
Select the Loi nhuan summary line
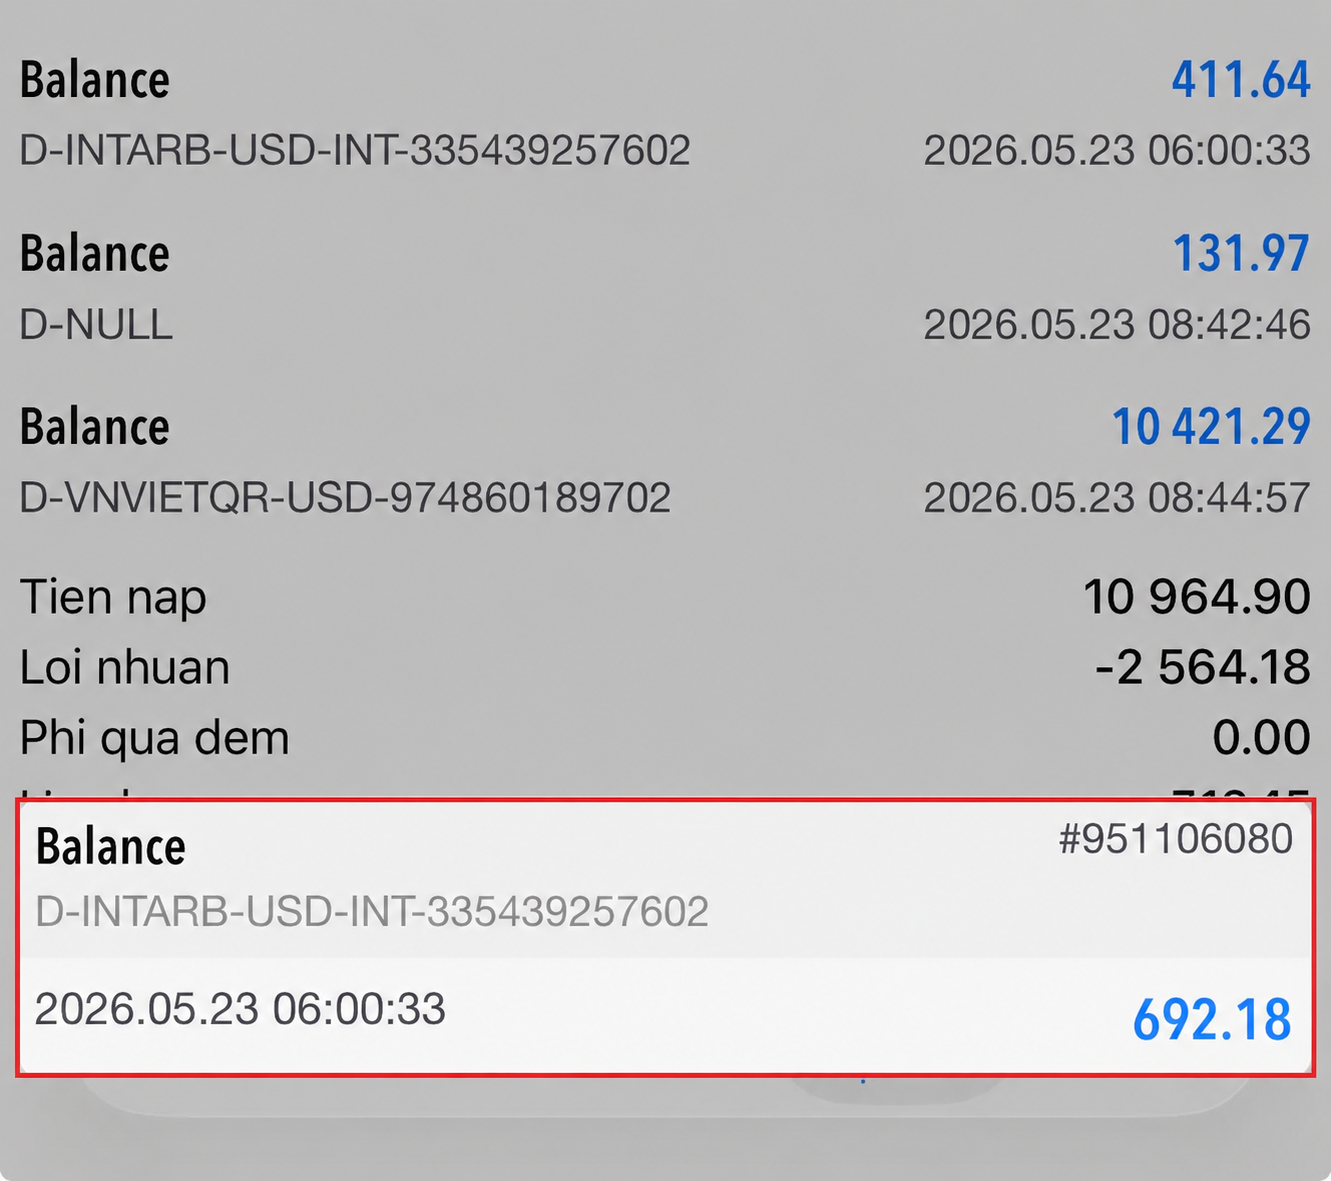point(665,667)
